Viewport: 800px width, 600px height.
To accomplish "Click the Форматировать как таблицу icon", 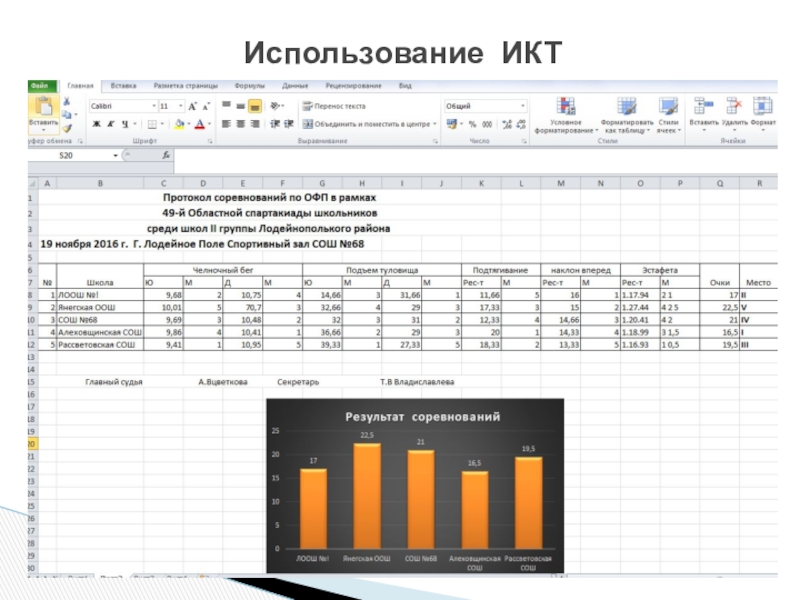I will [627, 107].
